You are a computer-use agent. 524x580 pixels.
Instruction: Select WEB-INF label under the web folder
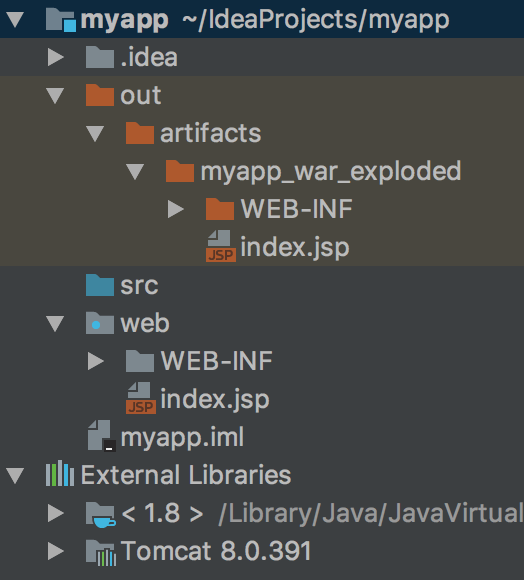(216, 361)
